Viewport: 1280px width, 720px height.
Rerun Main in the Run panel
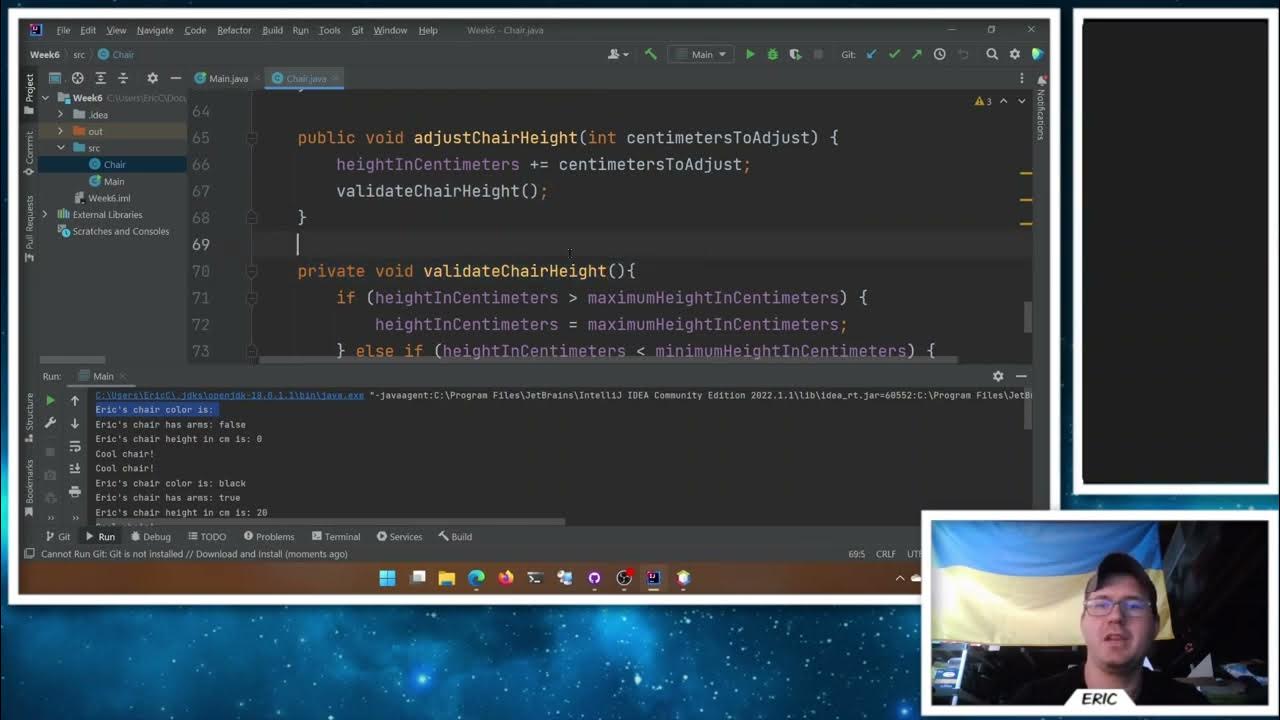coord(51,400)
